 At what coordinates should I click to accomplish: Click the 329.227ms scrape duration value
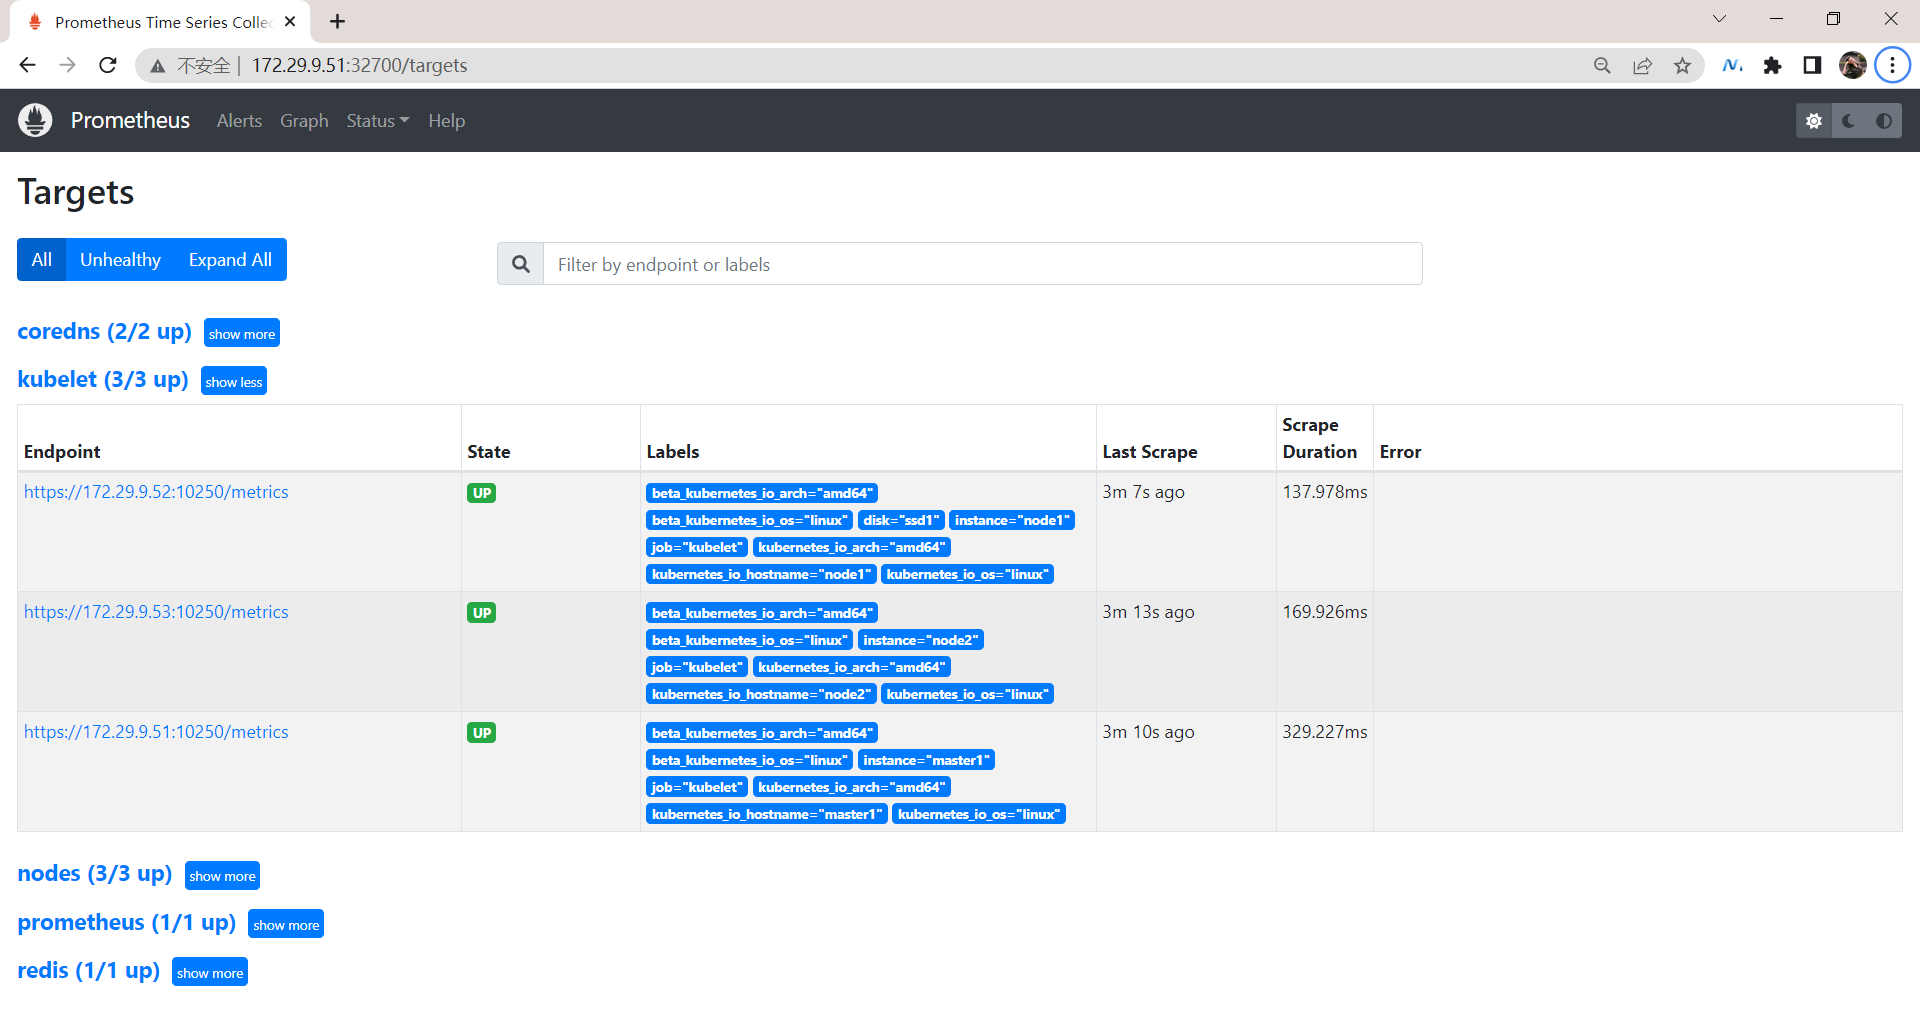click(1325, 732)
